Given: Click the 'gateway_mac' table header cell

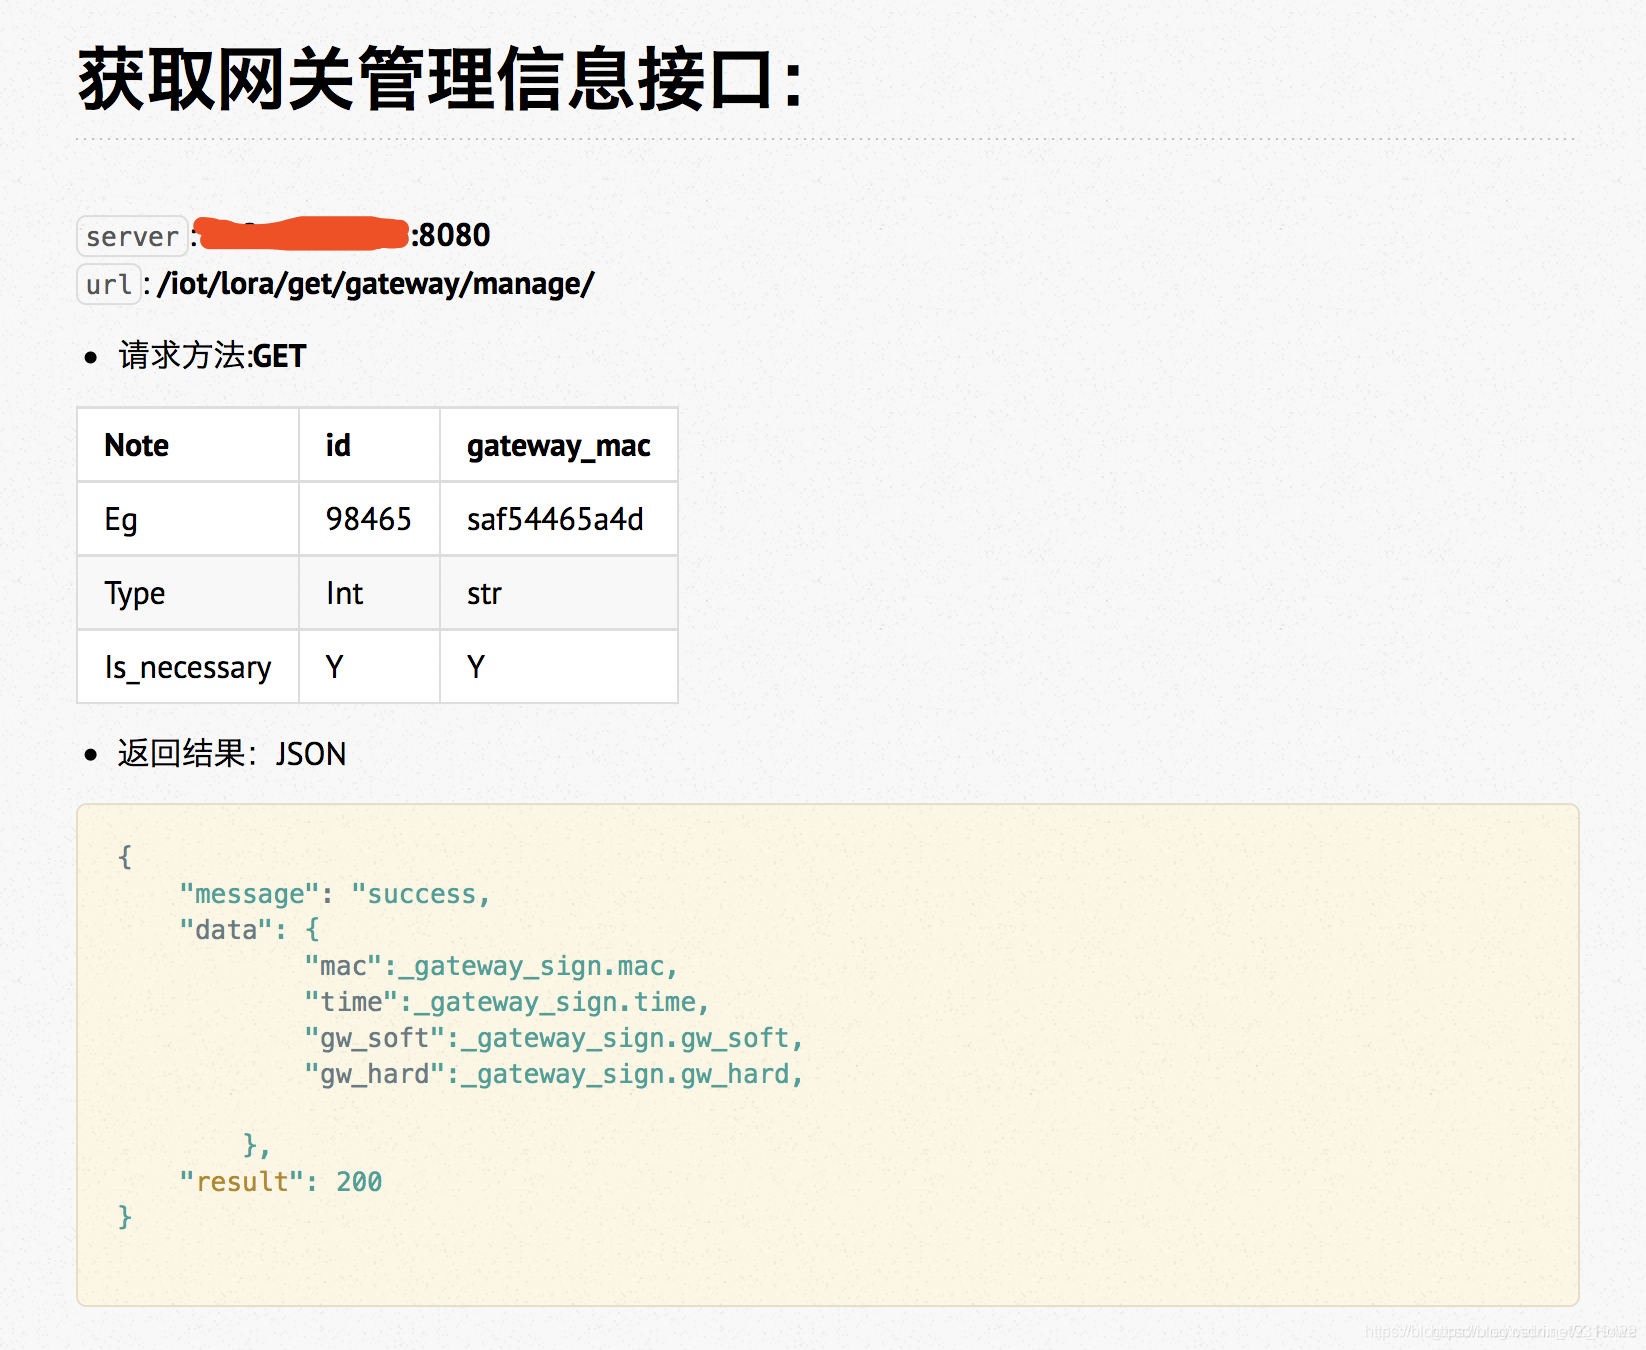Looking at the screenshot, I should (x=559, y=445).
